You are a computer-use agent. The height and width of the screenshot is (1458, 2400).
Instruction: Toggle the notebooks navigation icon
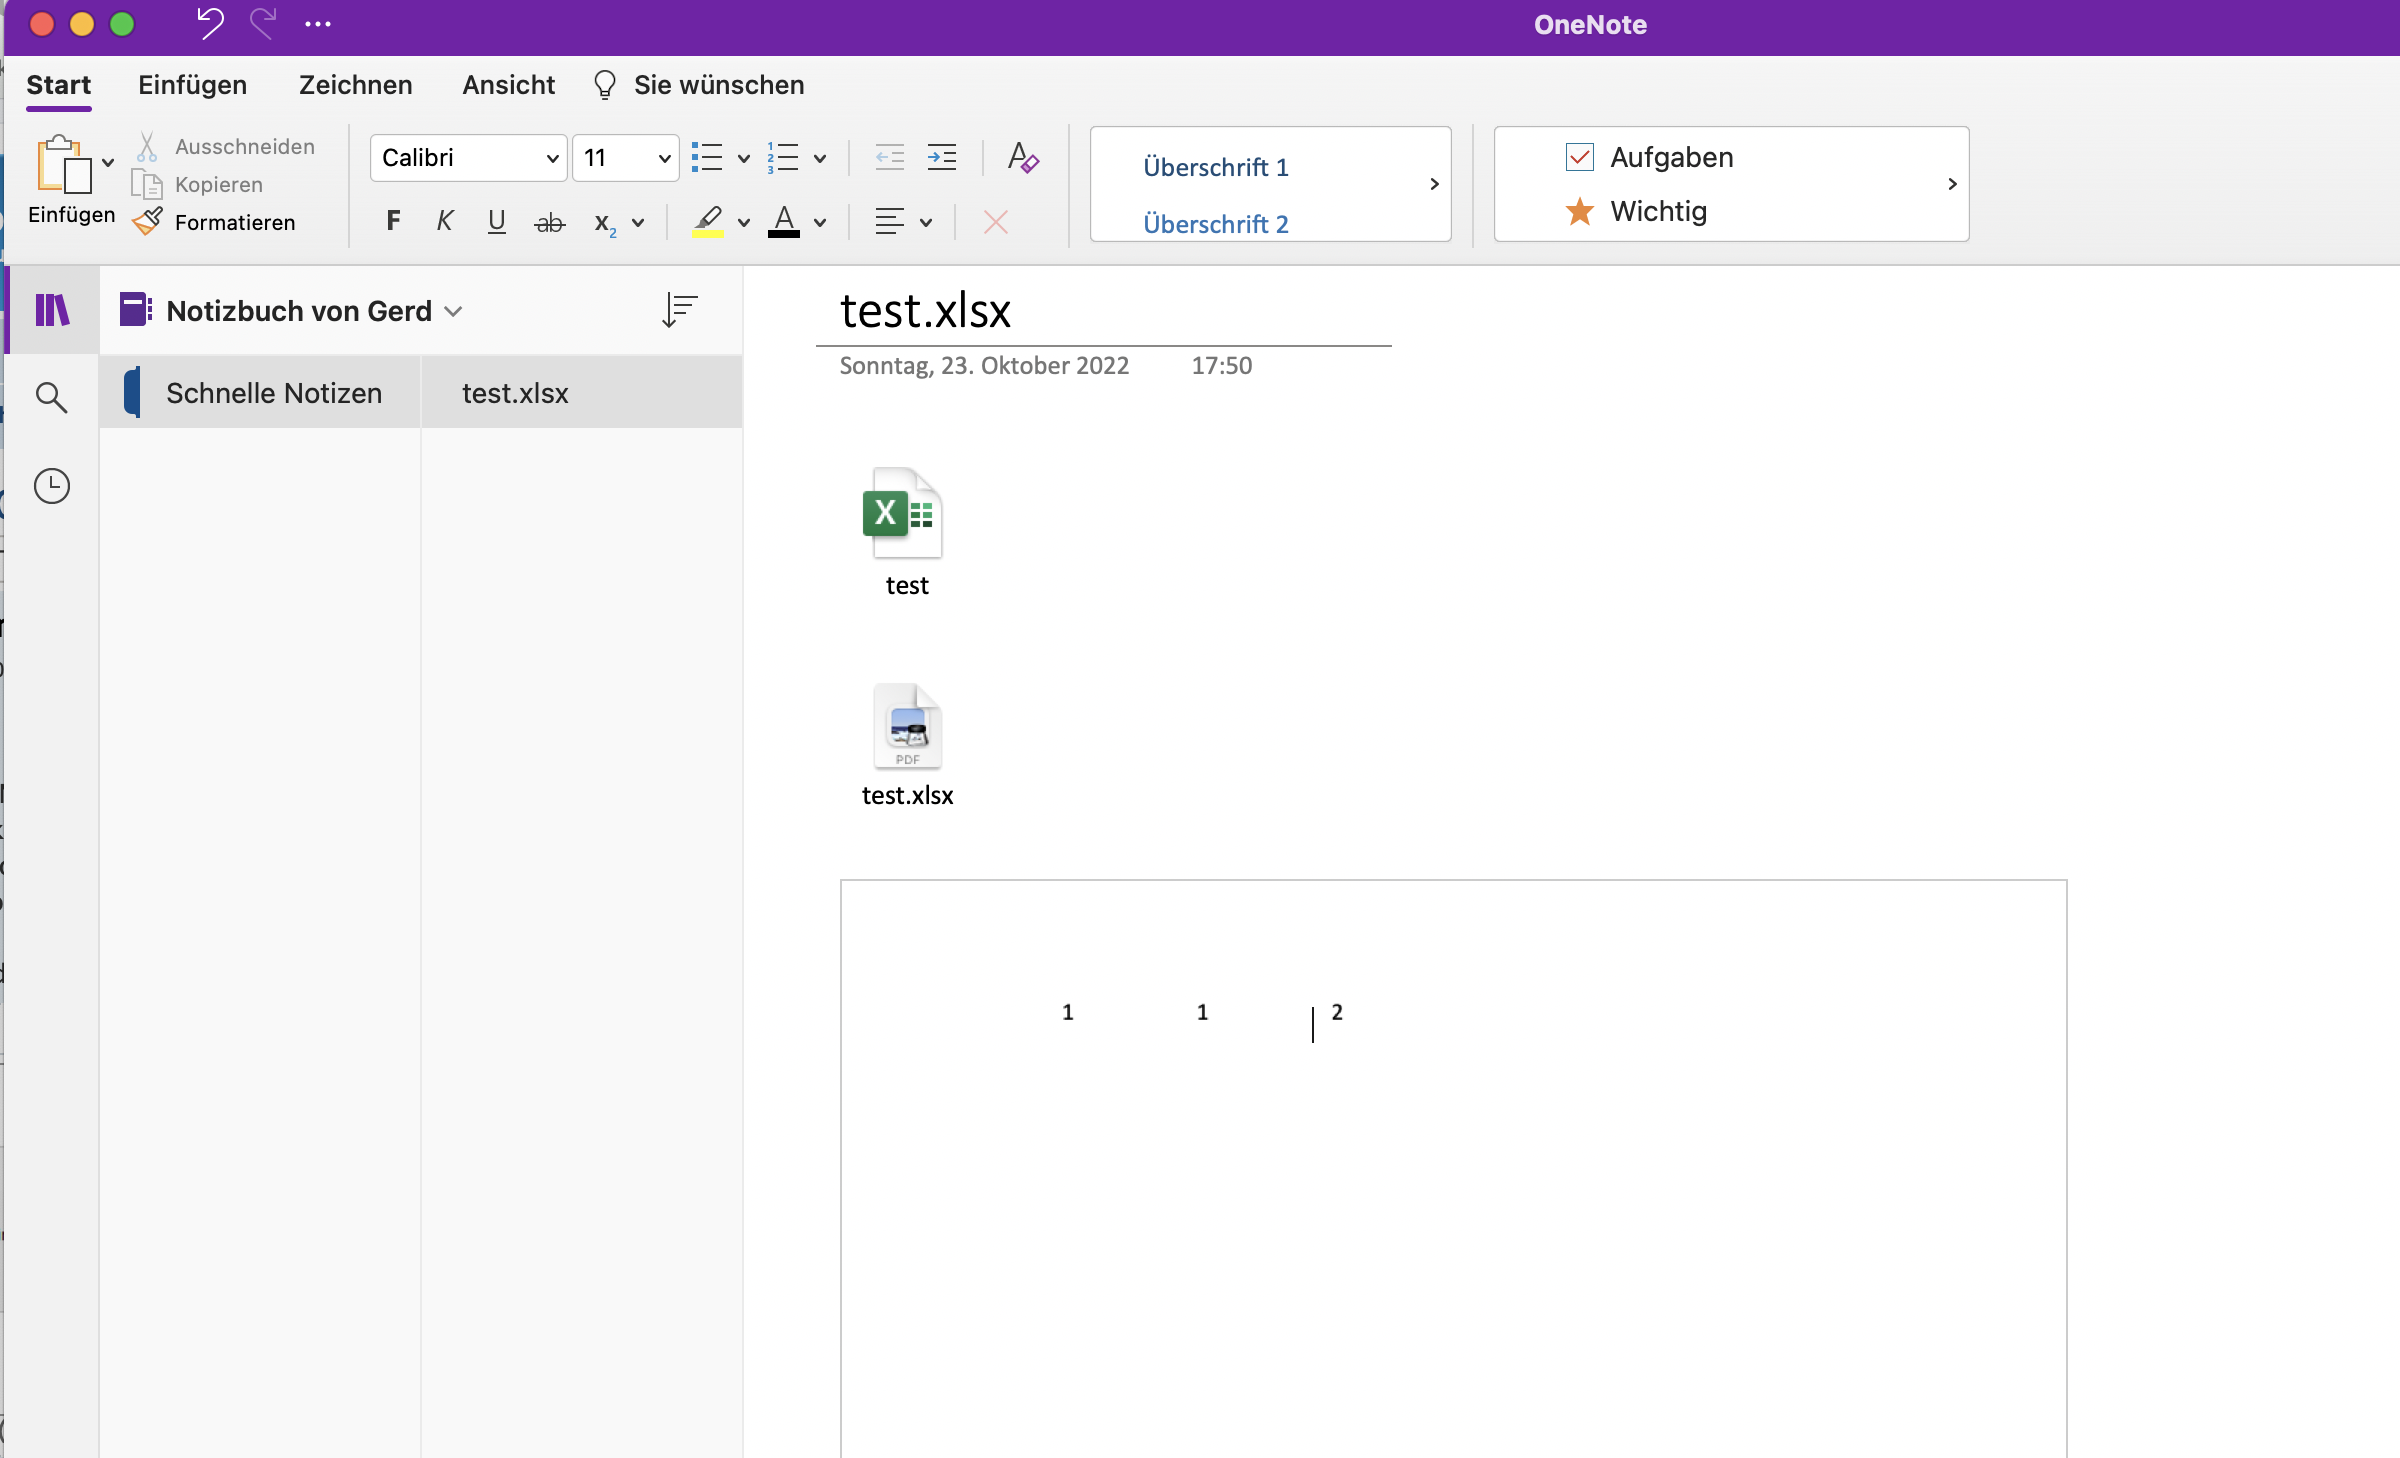52,310
